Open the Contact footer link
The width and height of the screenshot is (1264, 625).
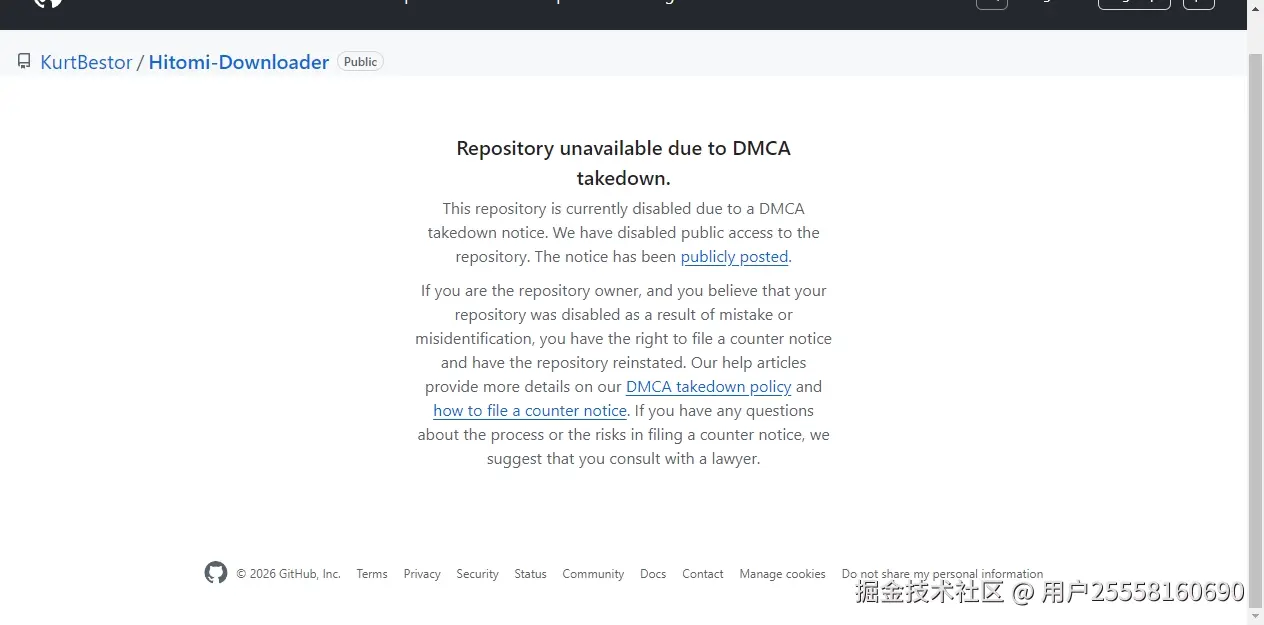pyautogui.click(x=703, y=574)
